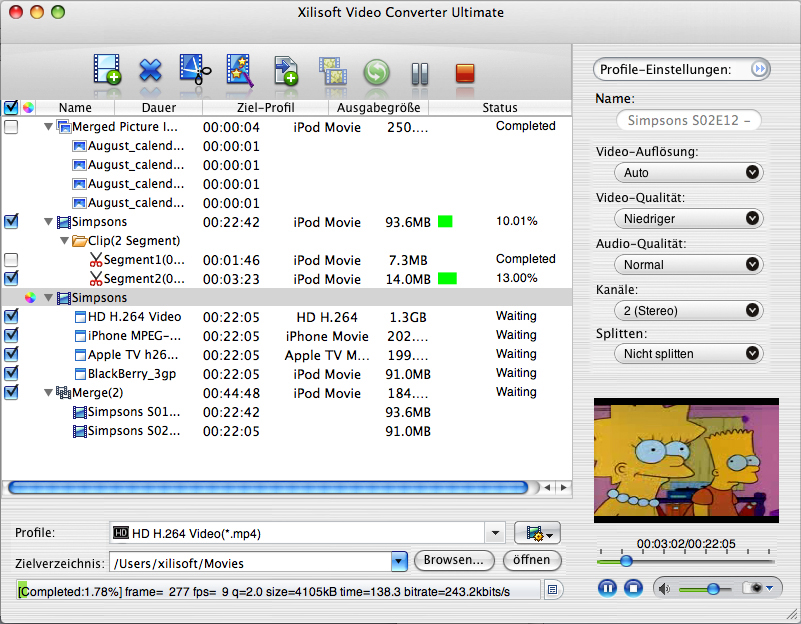The width and height of the screenshot is (801, 624).
Task: Click the profile settings button beside Profile
Action: (x=537, y=533)
